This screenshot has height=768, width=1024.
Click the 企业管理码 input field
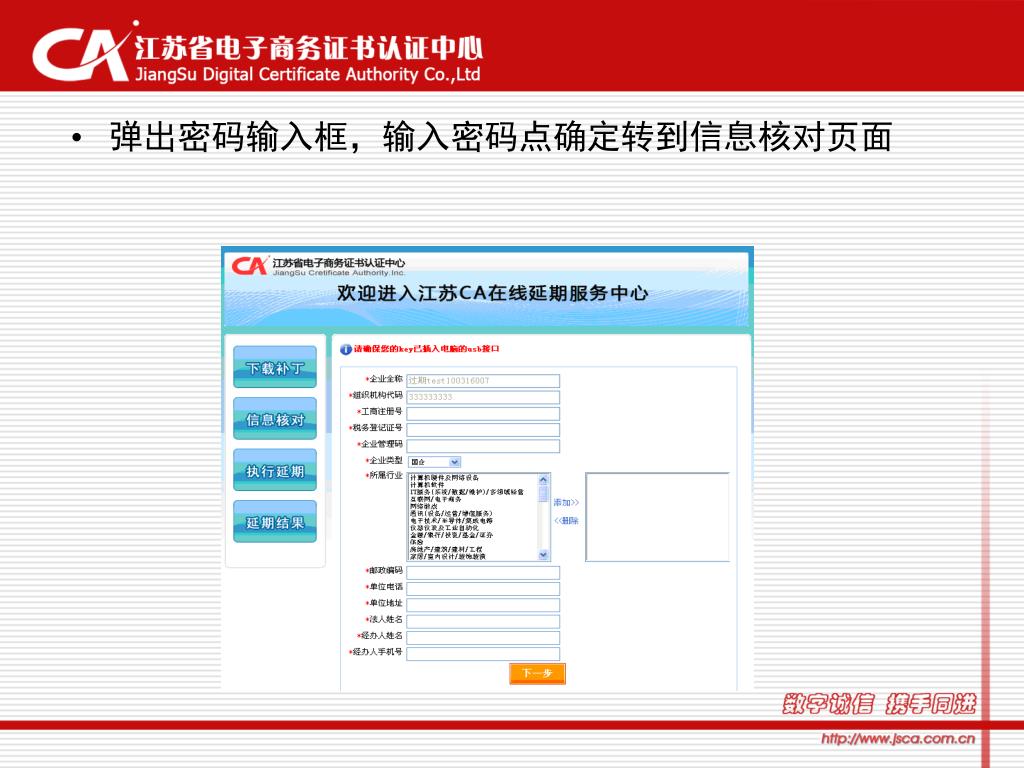pos(483,446)
